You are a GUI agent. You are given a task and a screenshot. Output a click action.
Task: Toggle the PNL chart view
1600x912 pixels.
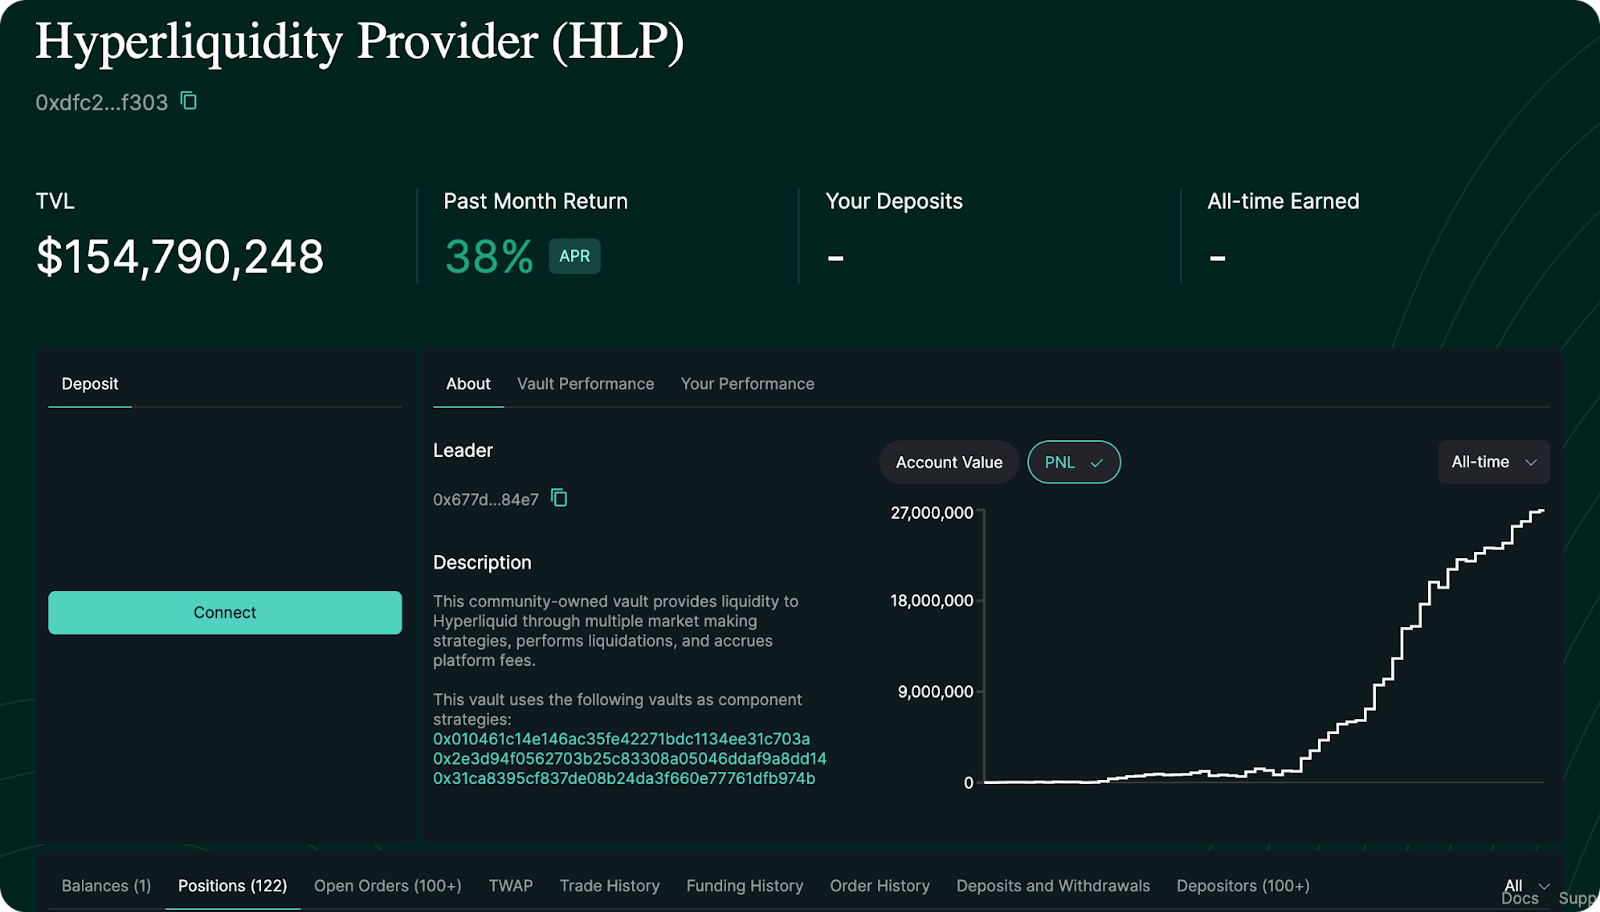(x=1074, y=462)
